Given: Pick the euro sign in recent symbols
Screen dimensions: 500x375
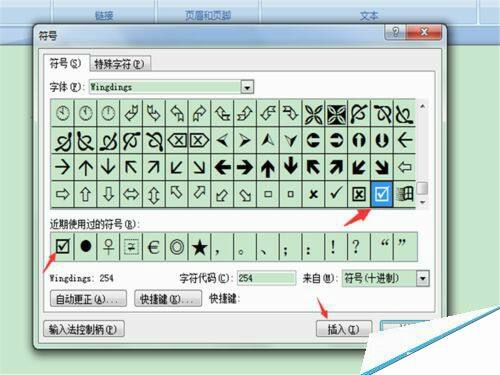Looking at the screenshot, I should coord(154,247).
